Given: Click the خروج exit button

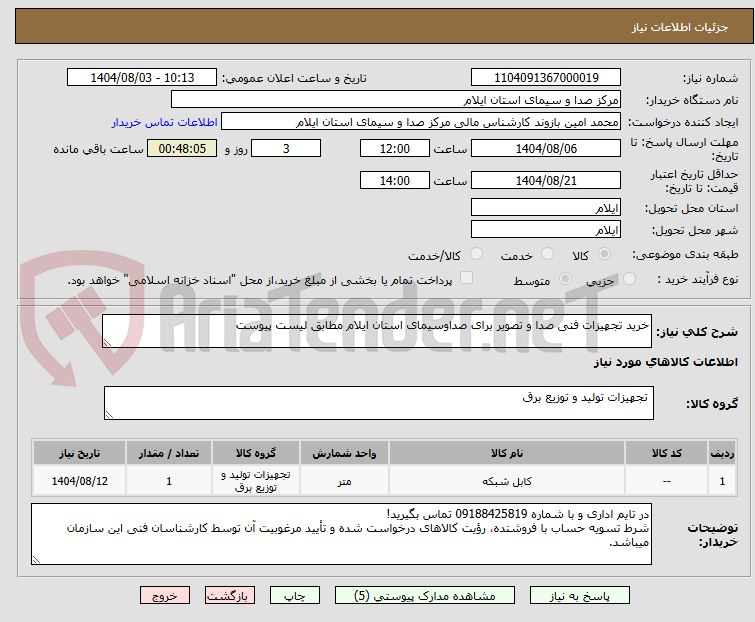Looking at the screenshot, I should tap(165, 596).
